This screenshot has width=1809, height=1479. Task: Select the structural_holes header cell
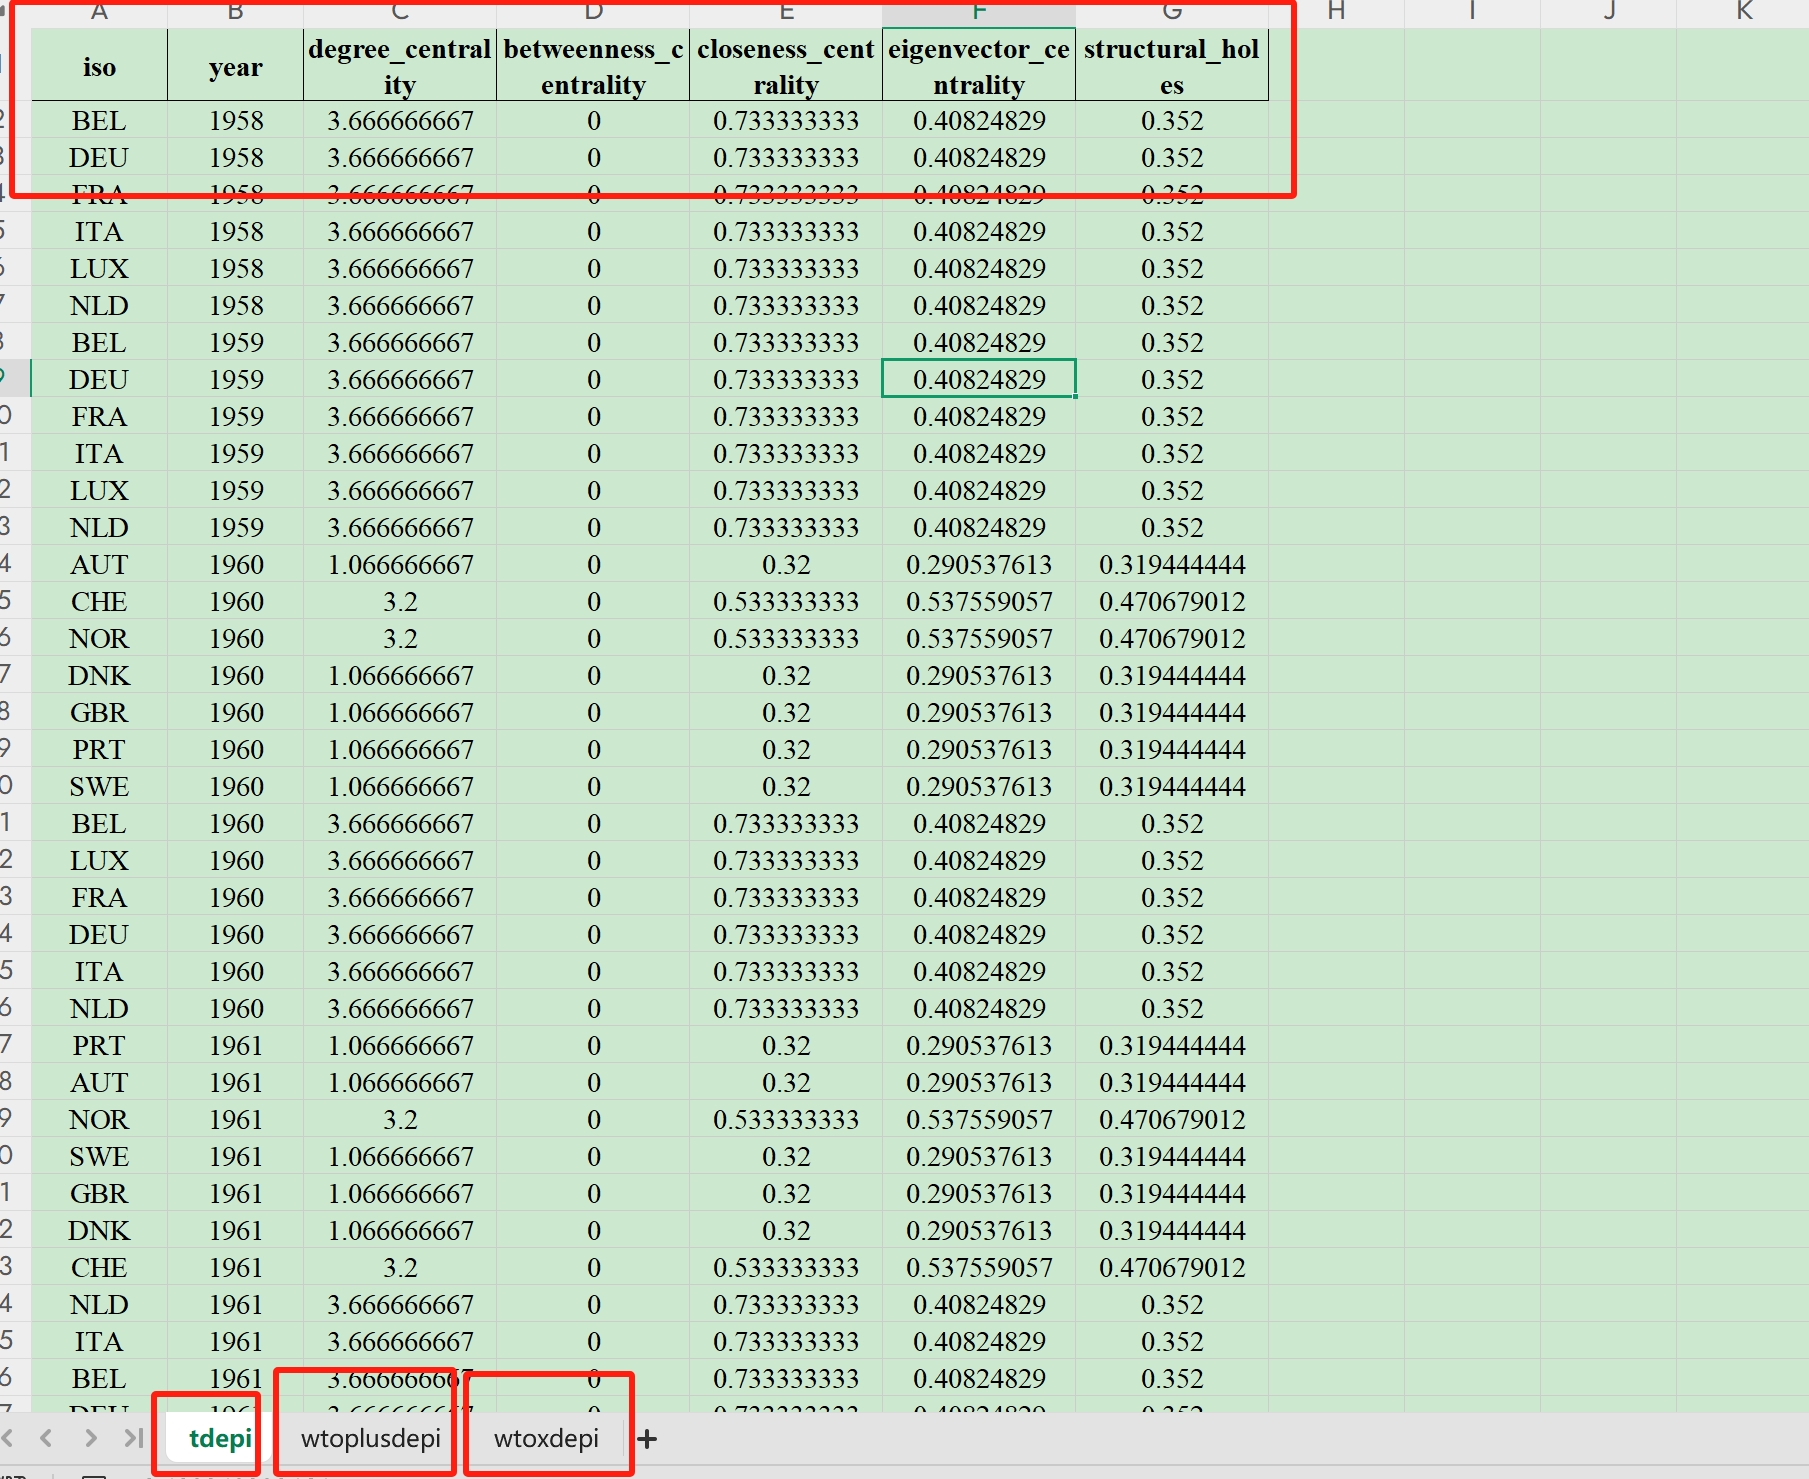[x=1171, y=67]
